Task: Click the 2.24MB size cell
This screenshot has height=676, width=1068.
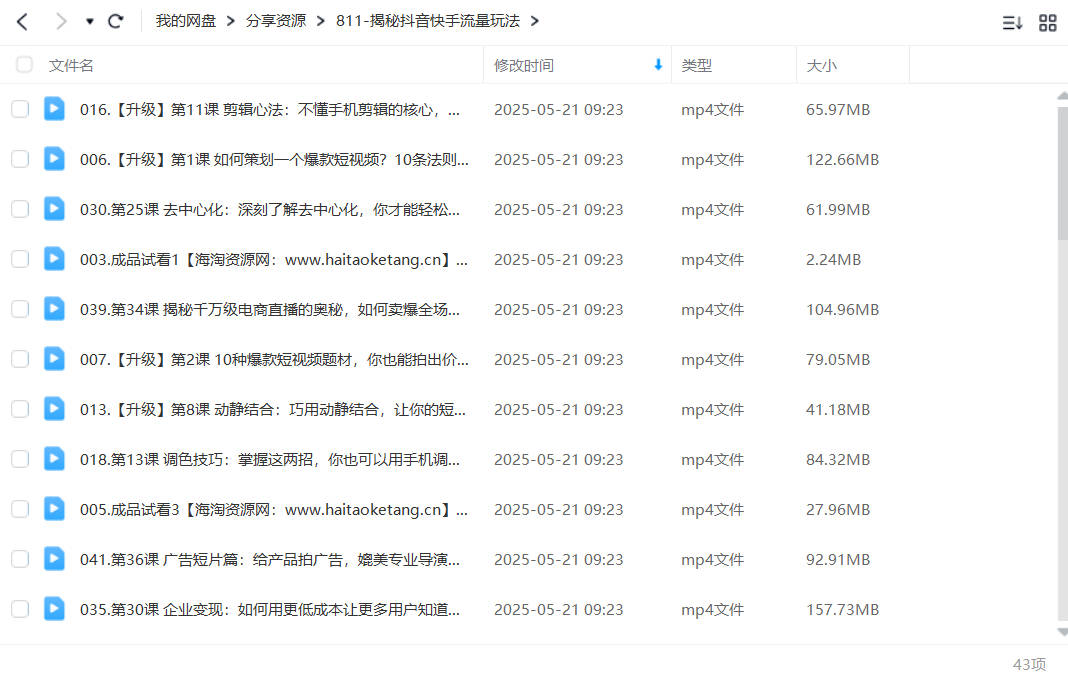Action: 834,260
